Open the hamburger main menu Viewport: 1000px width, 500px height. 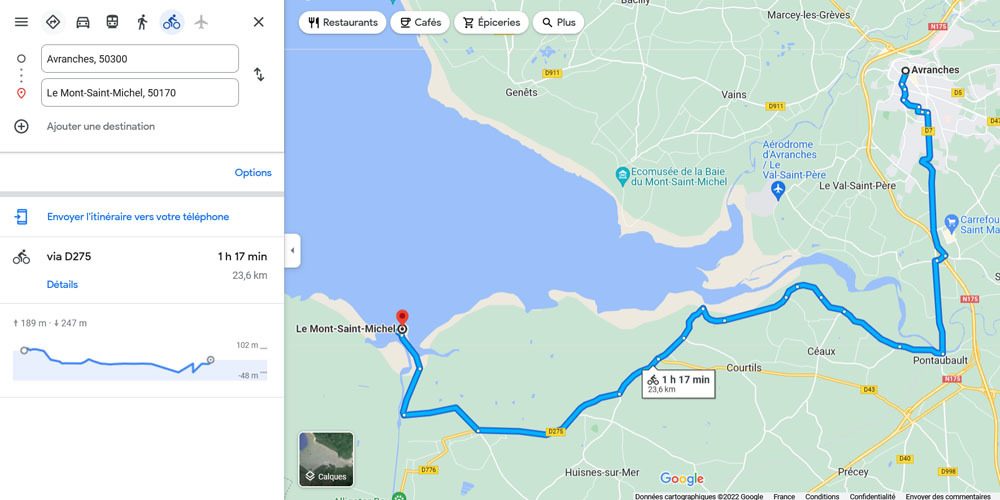21,22
